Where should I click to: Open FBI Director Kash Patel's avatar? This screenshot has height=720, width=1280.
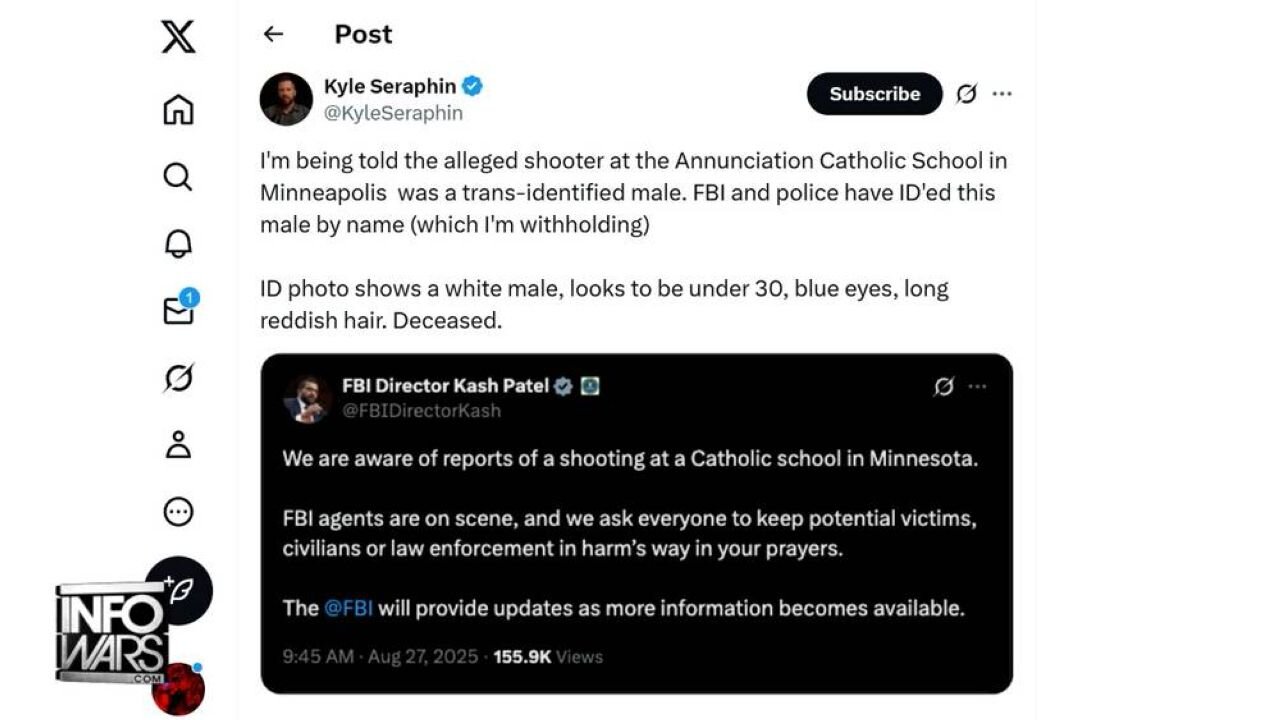pyautogui.click(x=307, y=398)
